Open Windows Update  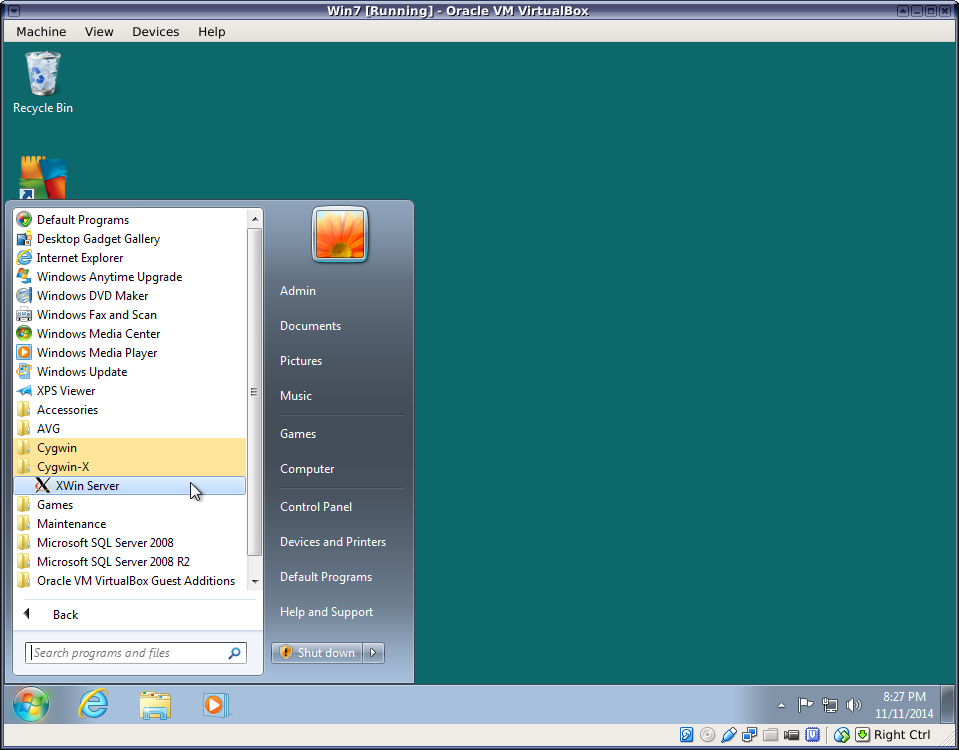tap(130, 371)
